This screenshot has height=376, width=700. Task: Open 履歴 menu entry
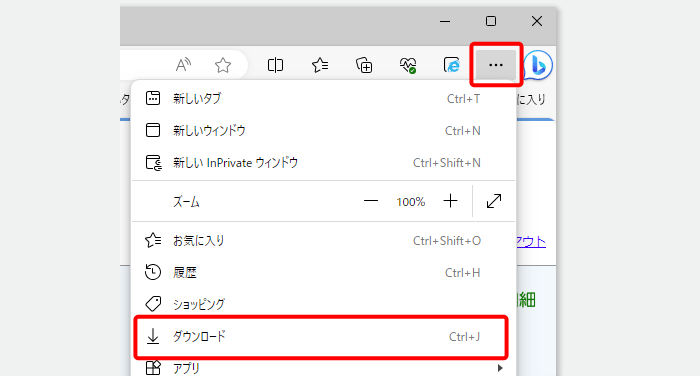click(323, 272)
